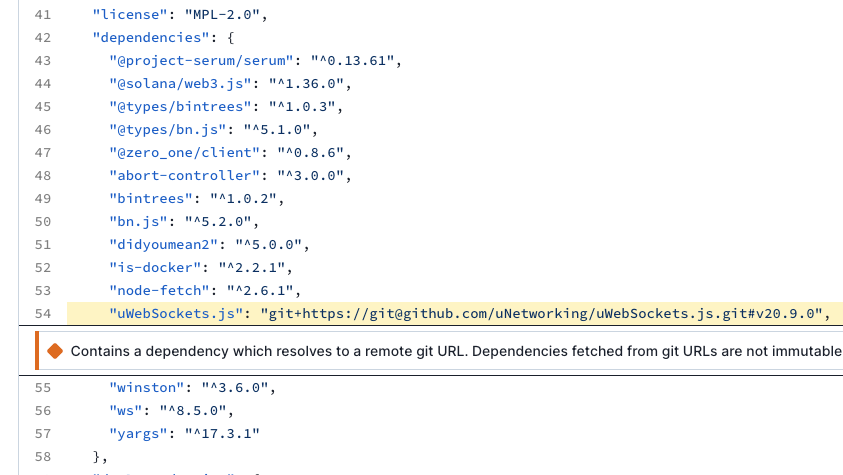
Task: Click the "ws" key on line 56
Action: point(126,412)
